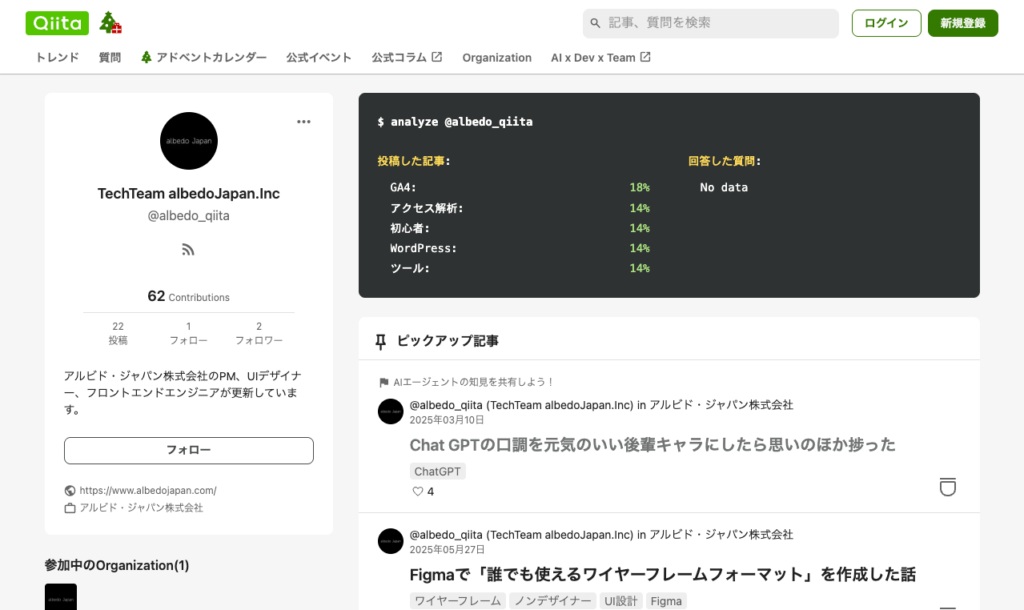Select the ChatGPT tag
This screenshot has width=1024, height=610.
pos(438,471)
